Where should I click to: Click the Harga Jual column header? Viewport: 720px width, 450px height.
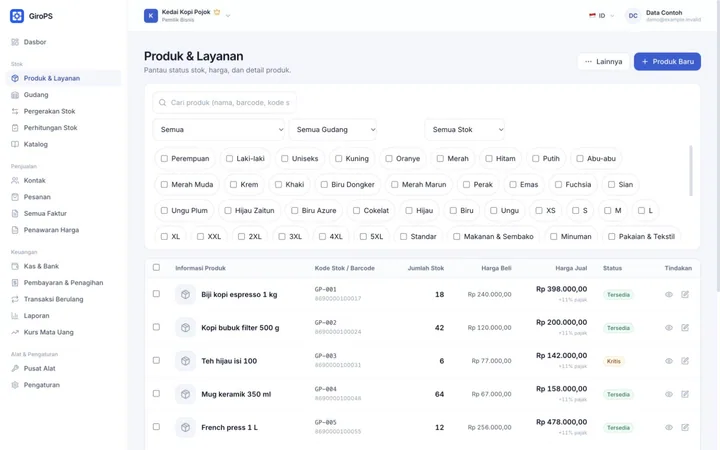pyautogui.click(x=571, y=268)
